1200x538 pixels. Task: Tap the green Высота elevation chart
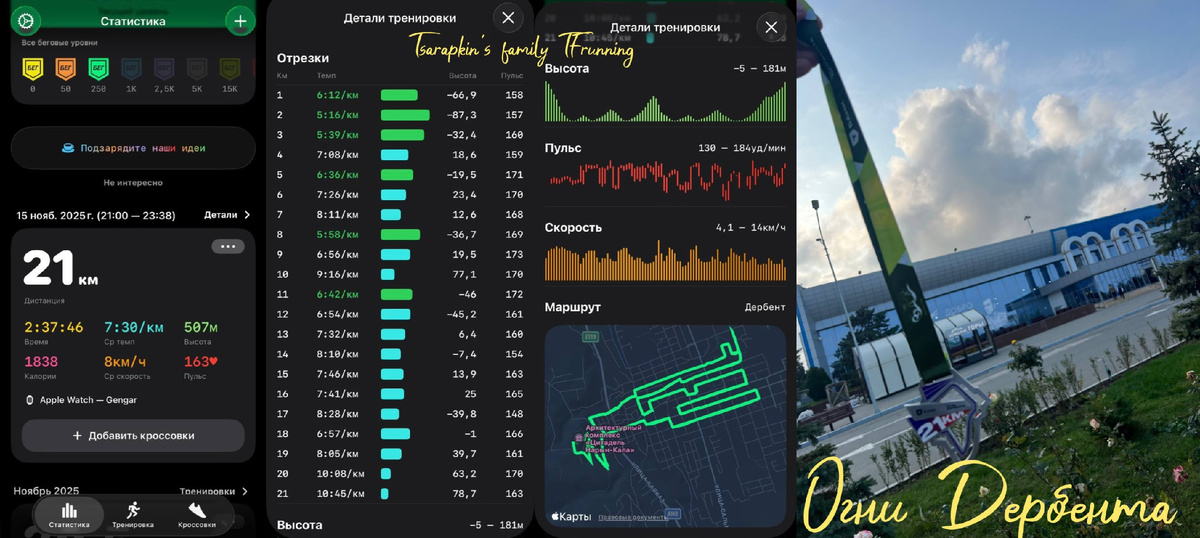tap(665, 103)
